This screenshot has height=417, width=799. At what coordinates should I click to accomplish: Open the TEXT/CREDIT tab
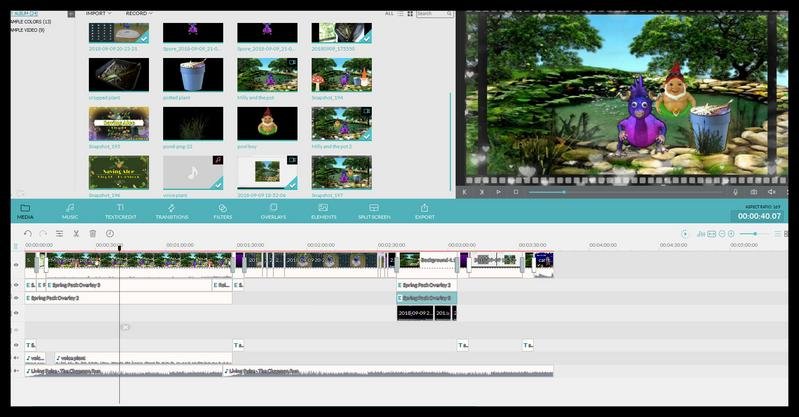tap(121, 211)
